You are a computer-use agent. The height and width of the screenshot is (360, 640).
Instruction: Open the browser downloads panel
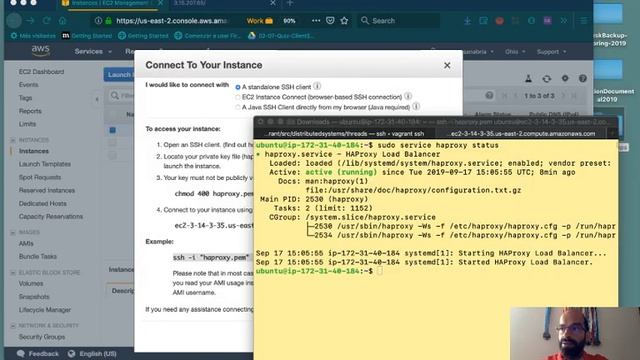(467, 20)
